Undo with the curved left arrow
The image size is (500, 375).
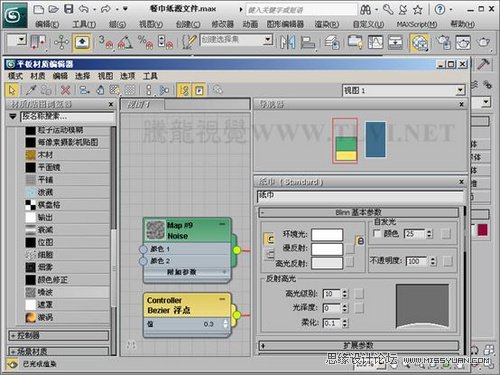[83, 9]
